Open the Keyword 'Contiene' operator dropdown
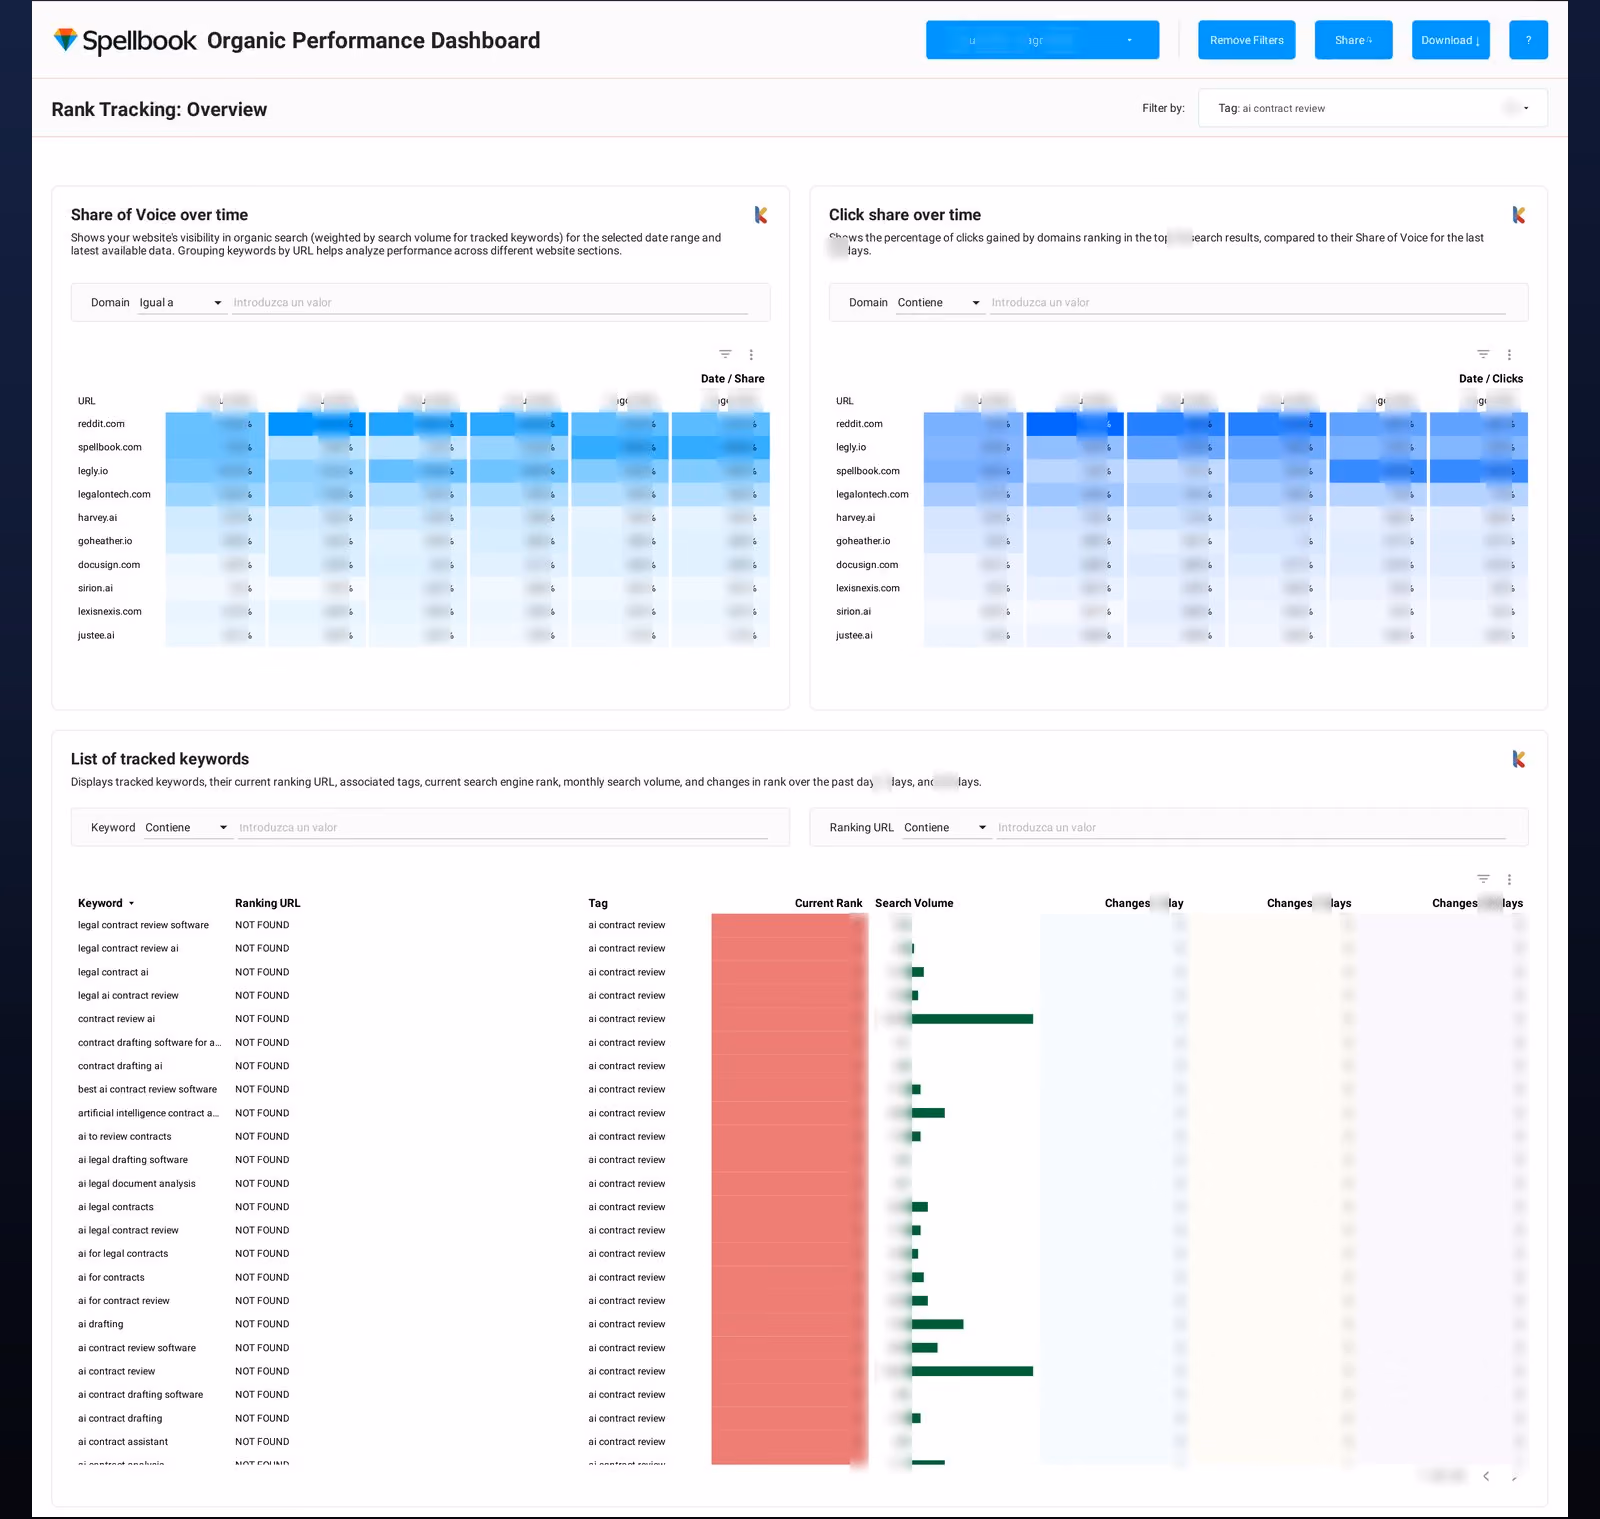Screen dimensions: 1600x1519 pyautogui.click(x=187, y=828)
